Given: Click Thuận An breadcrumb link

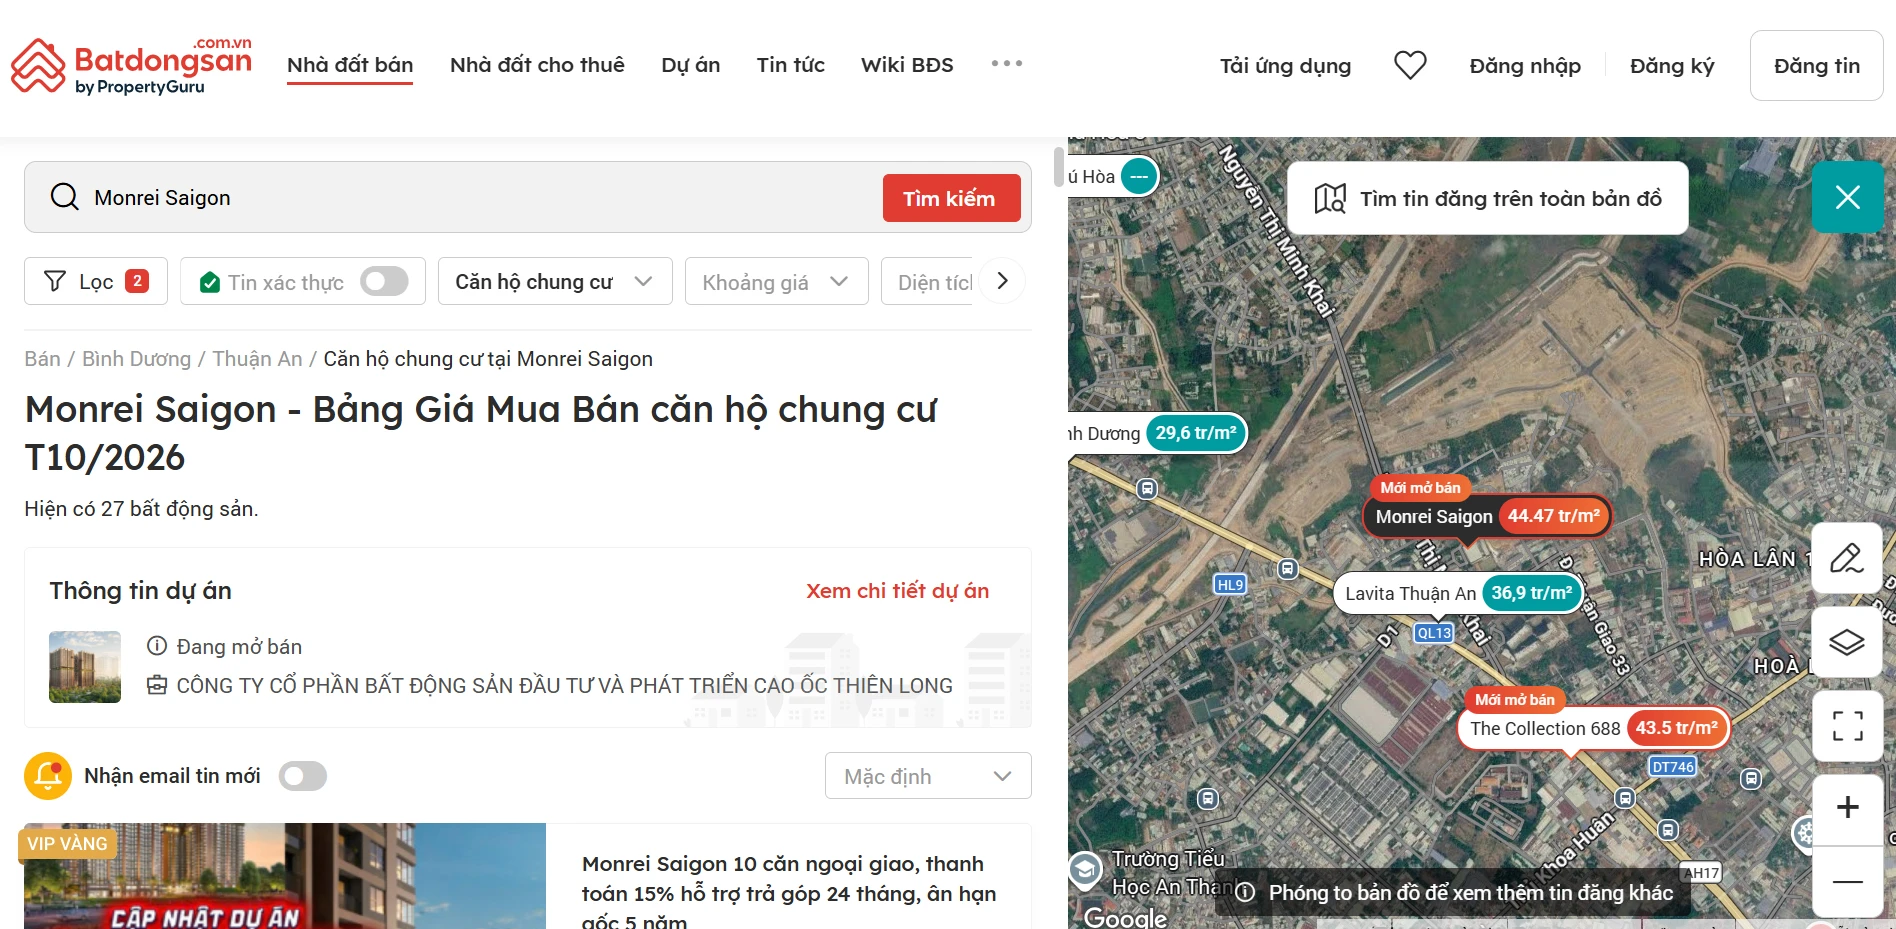Looking at the screenshot, I should pos(257,359).
